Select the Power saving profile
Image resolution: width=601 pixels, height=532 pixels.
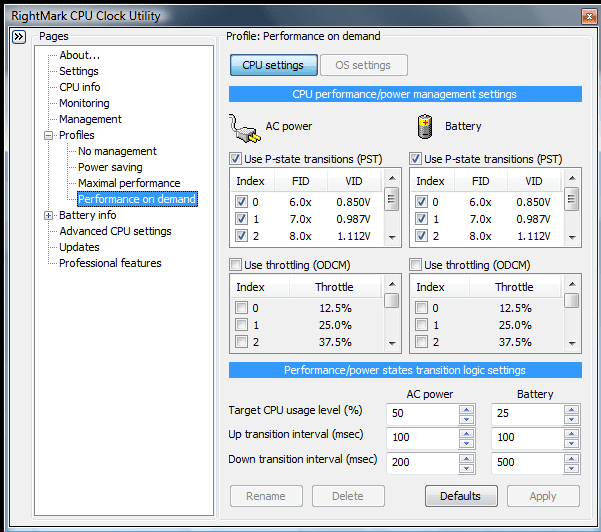[x=110, y=167]
